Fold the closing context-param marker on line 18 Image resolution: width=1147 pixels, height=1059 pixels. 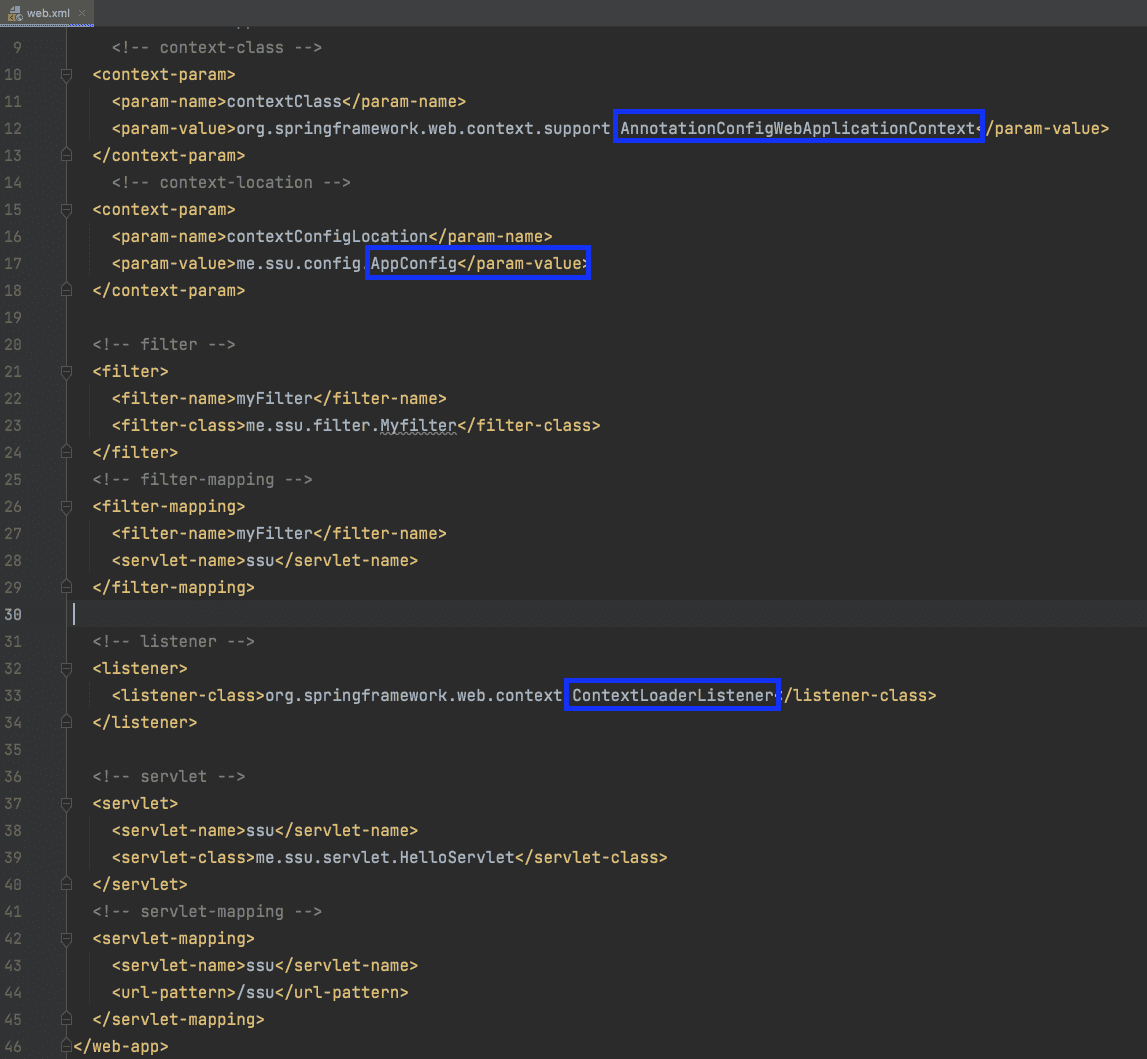pos(67,290)
